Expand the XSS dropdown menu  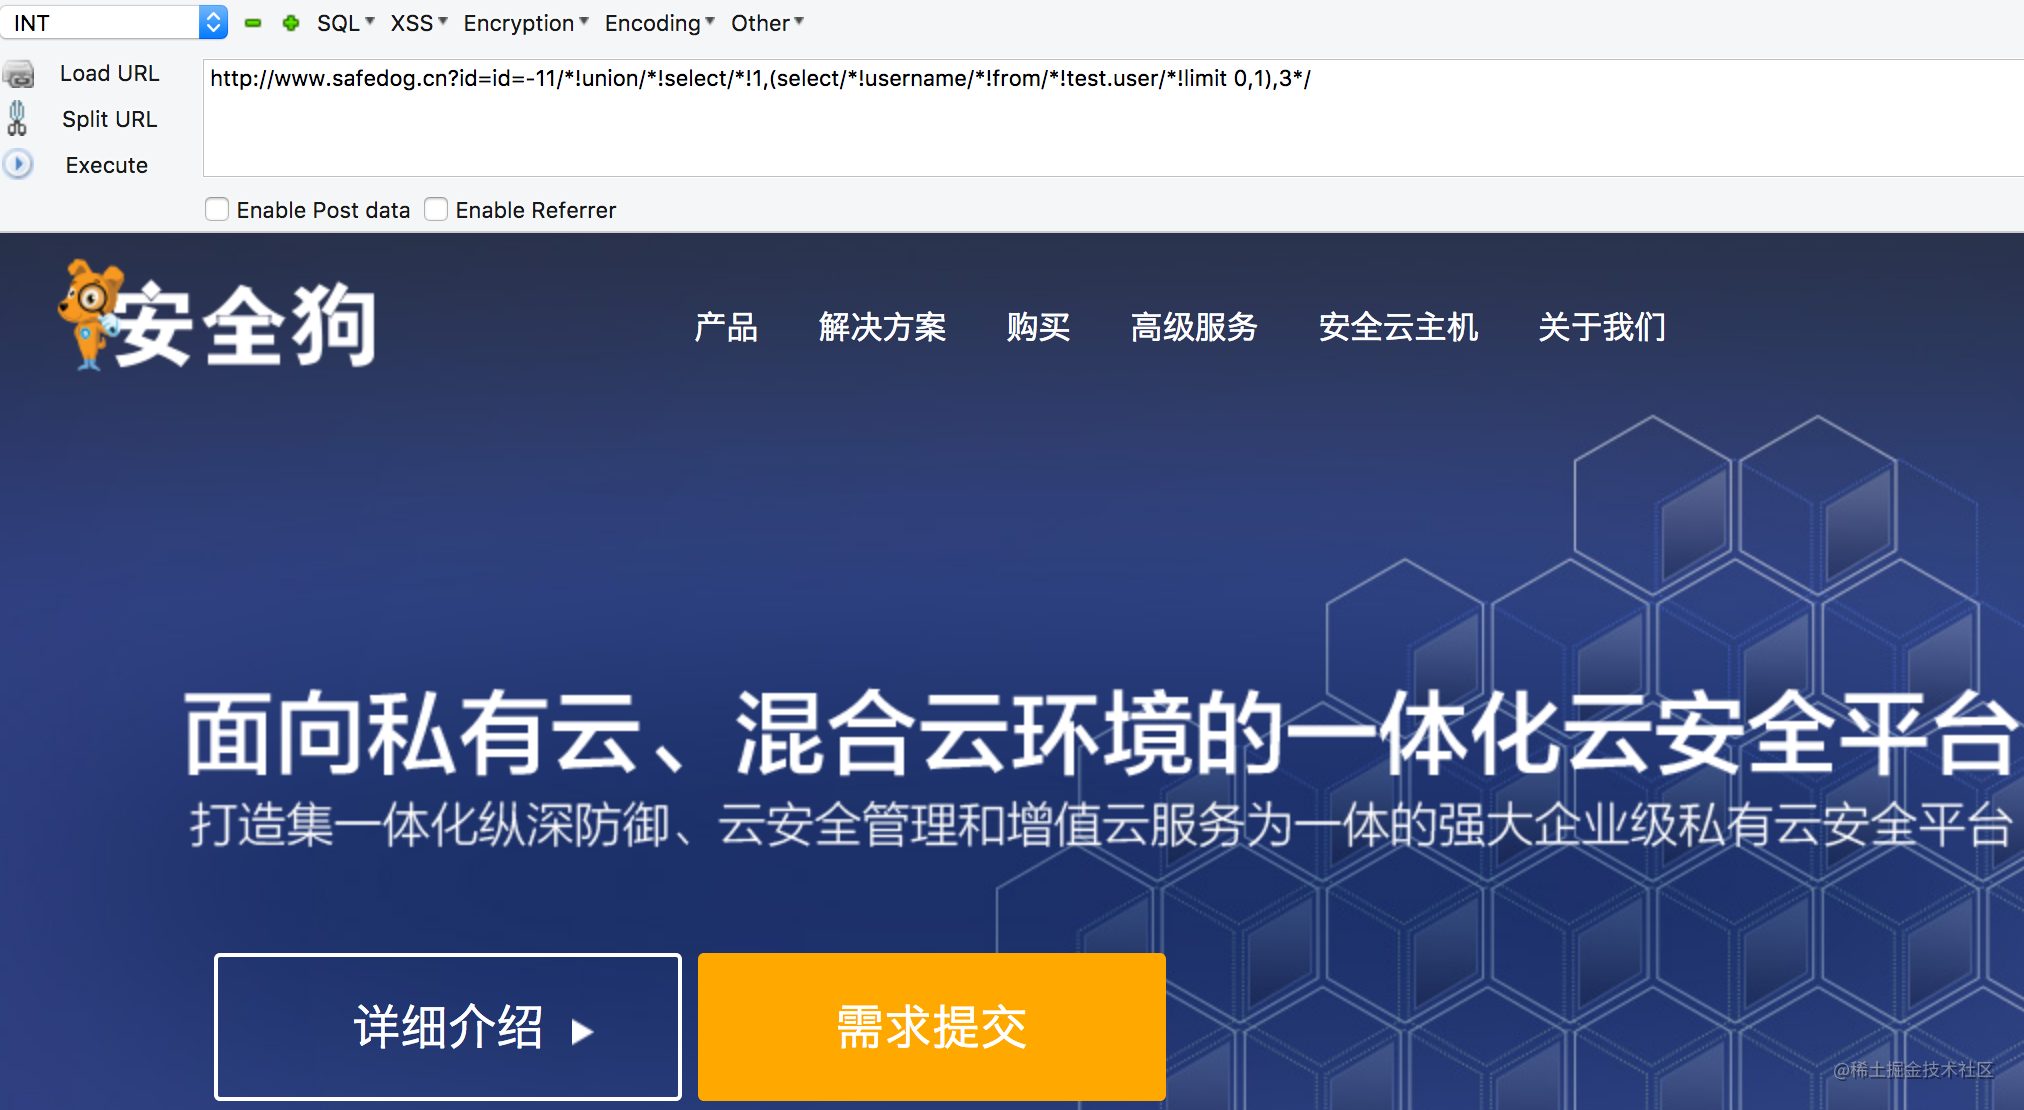tap(418, 23)
